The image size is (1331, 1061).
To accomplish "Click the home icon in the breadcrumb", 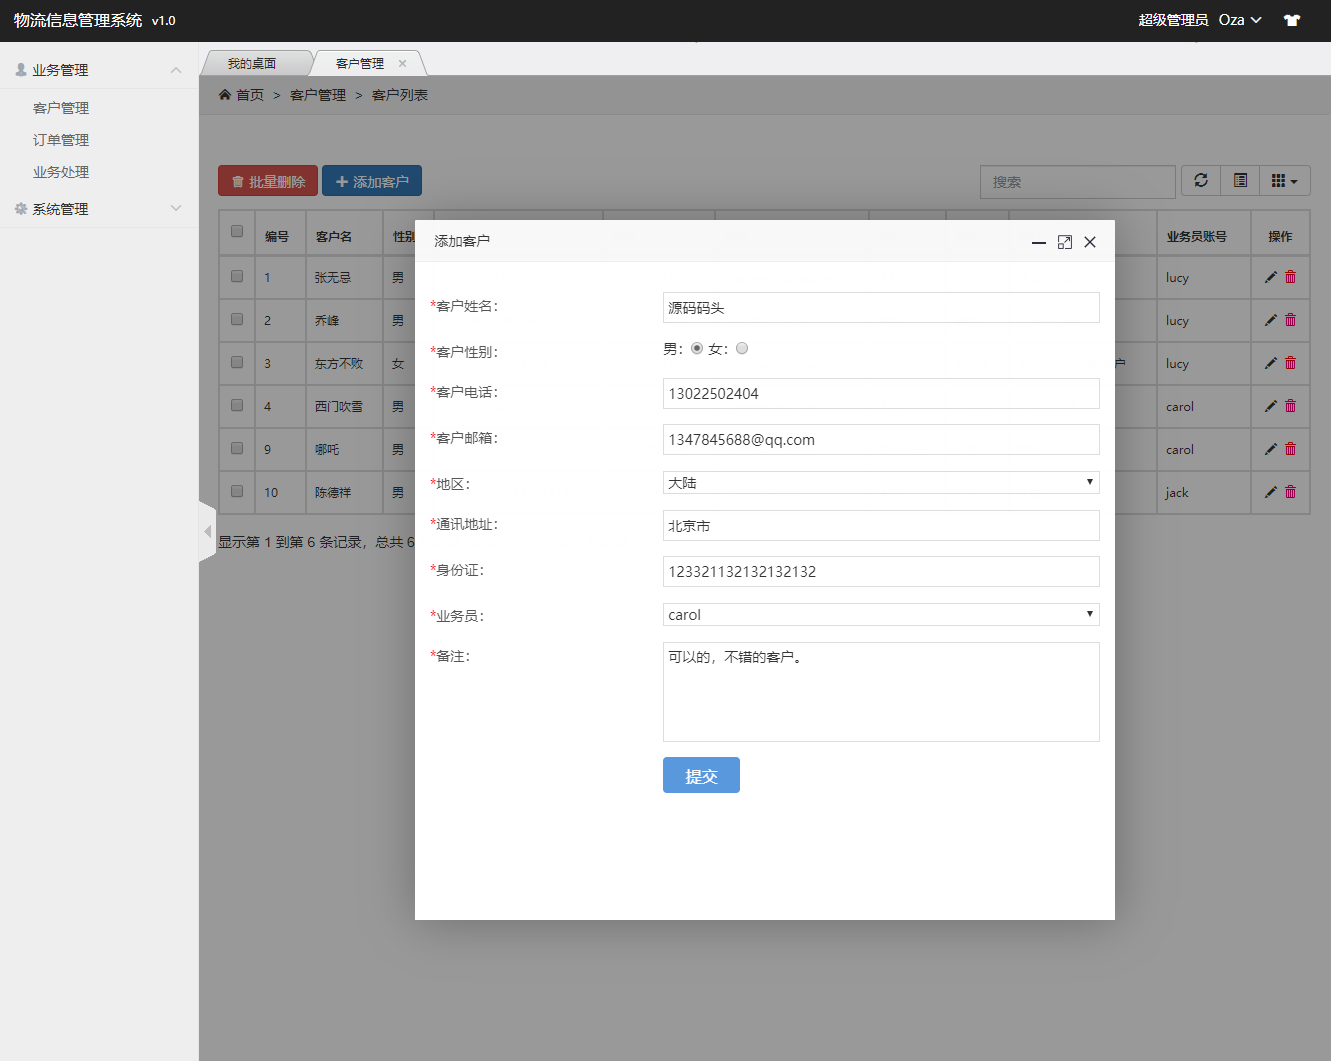I will click(x=225, y=94).
